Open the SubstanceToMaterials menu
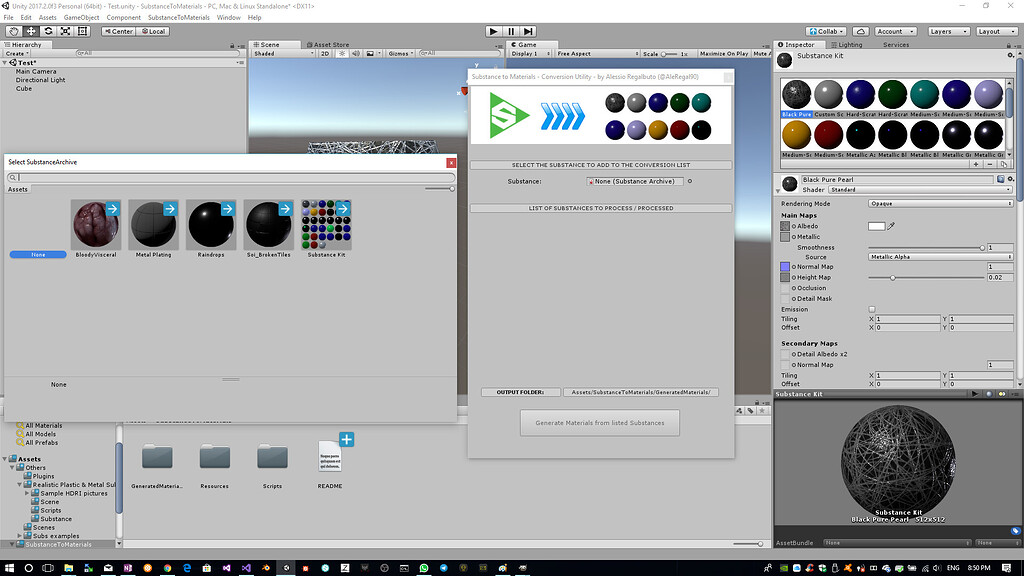 pos(178,16)
